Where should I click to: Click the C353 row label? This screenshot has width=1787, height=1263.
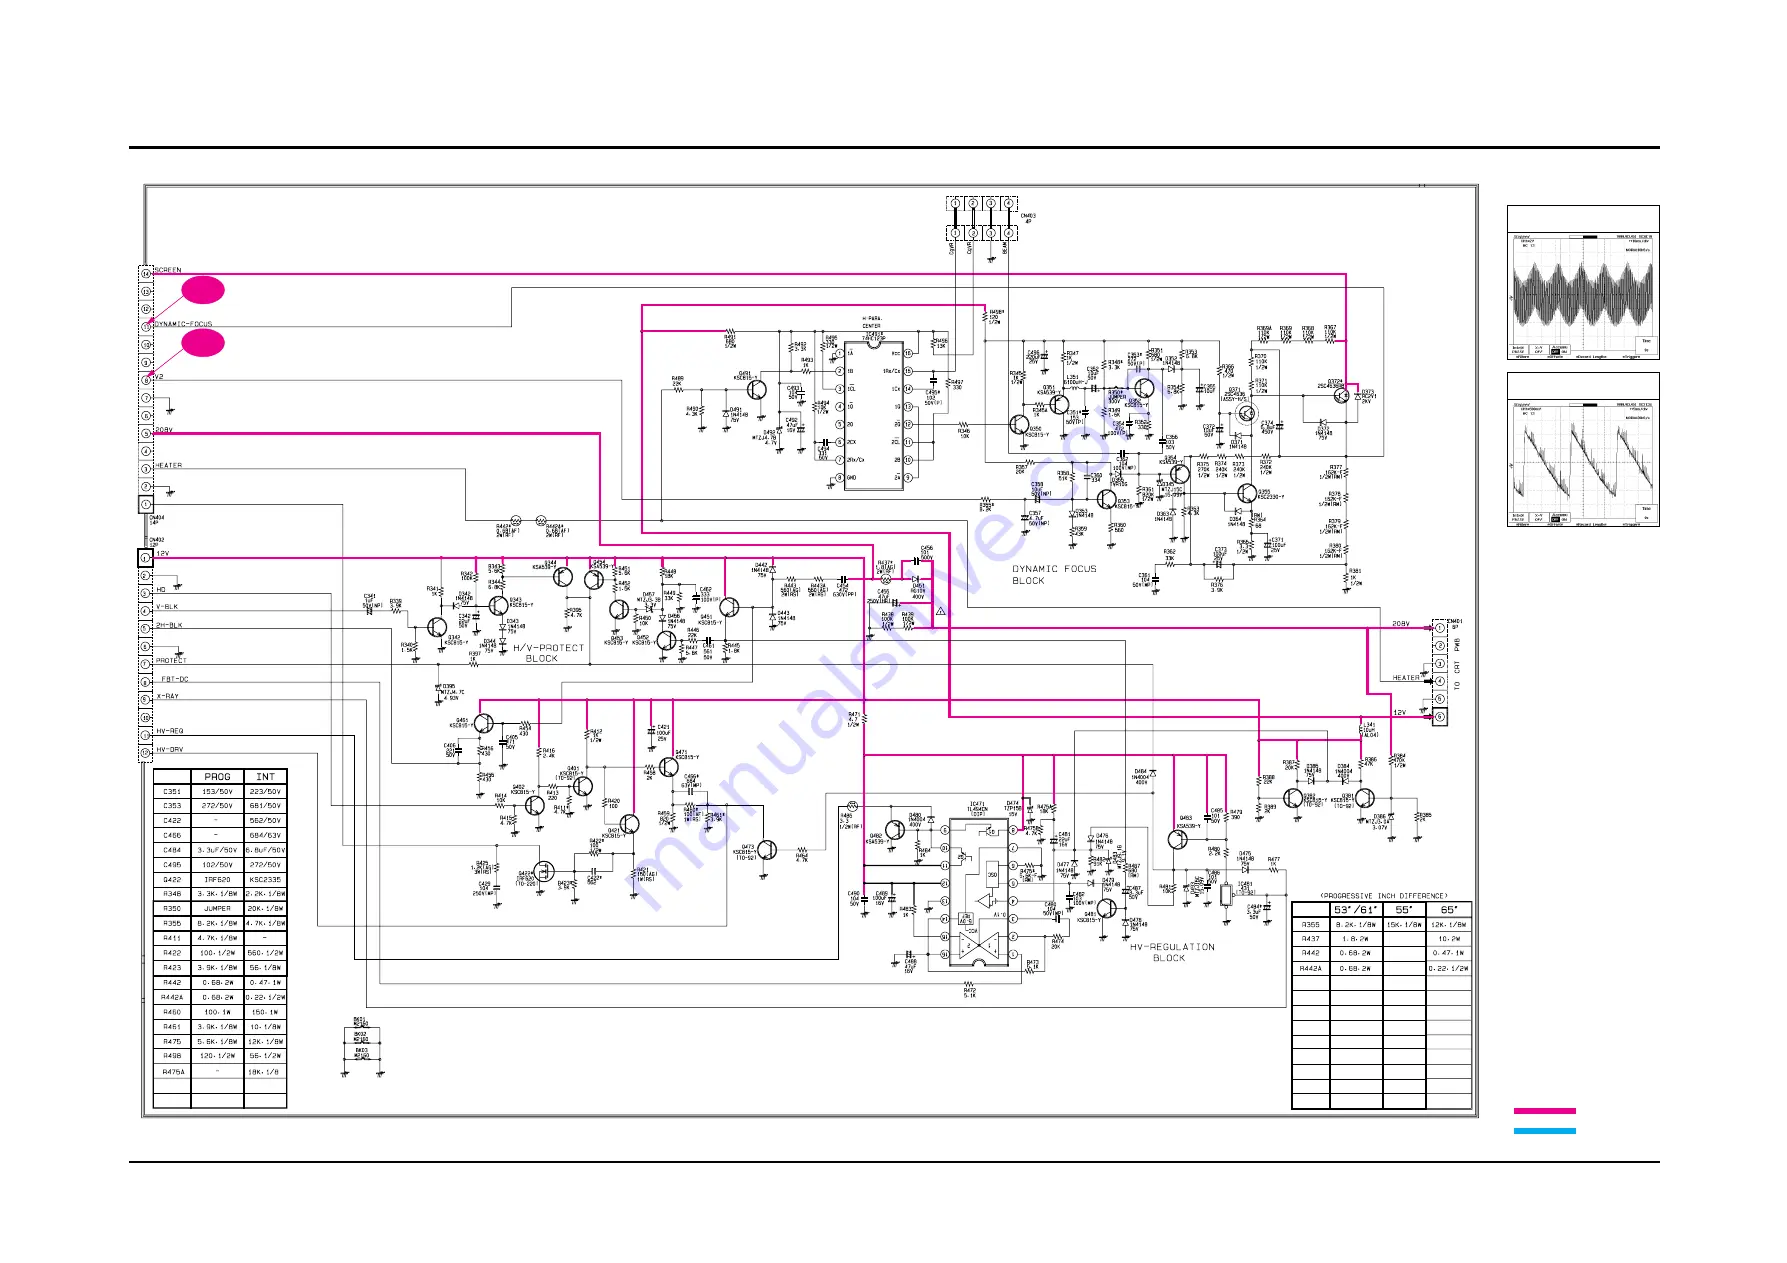pos(172,805)
